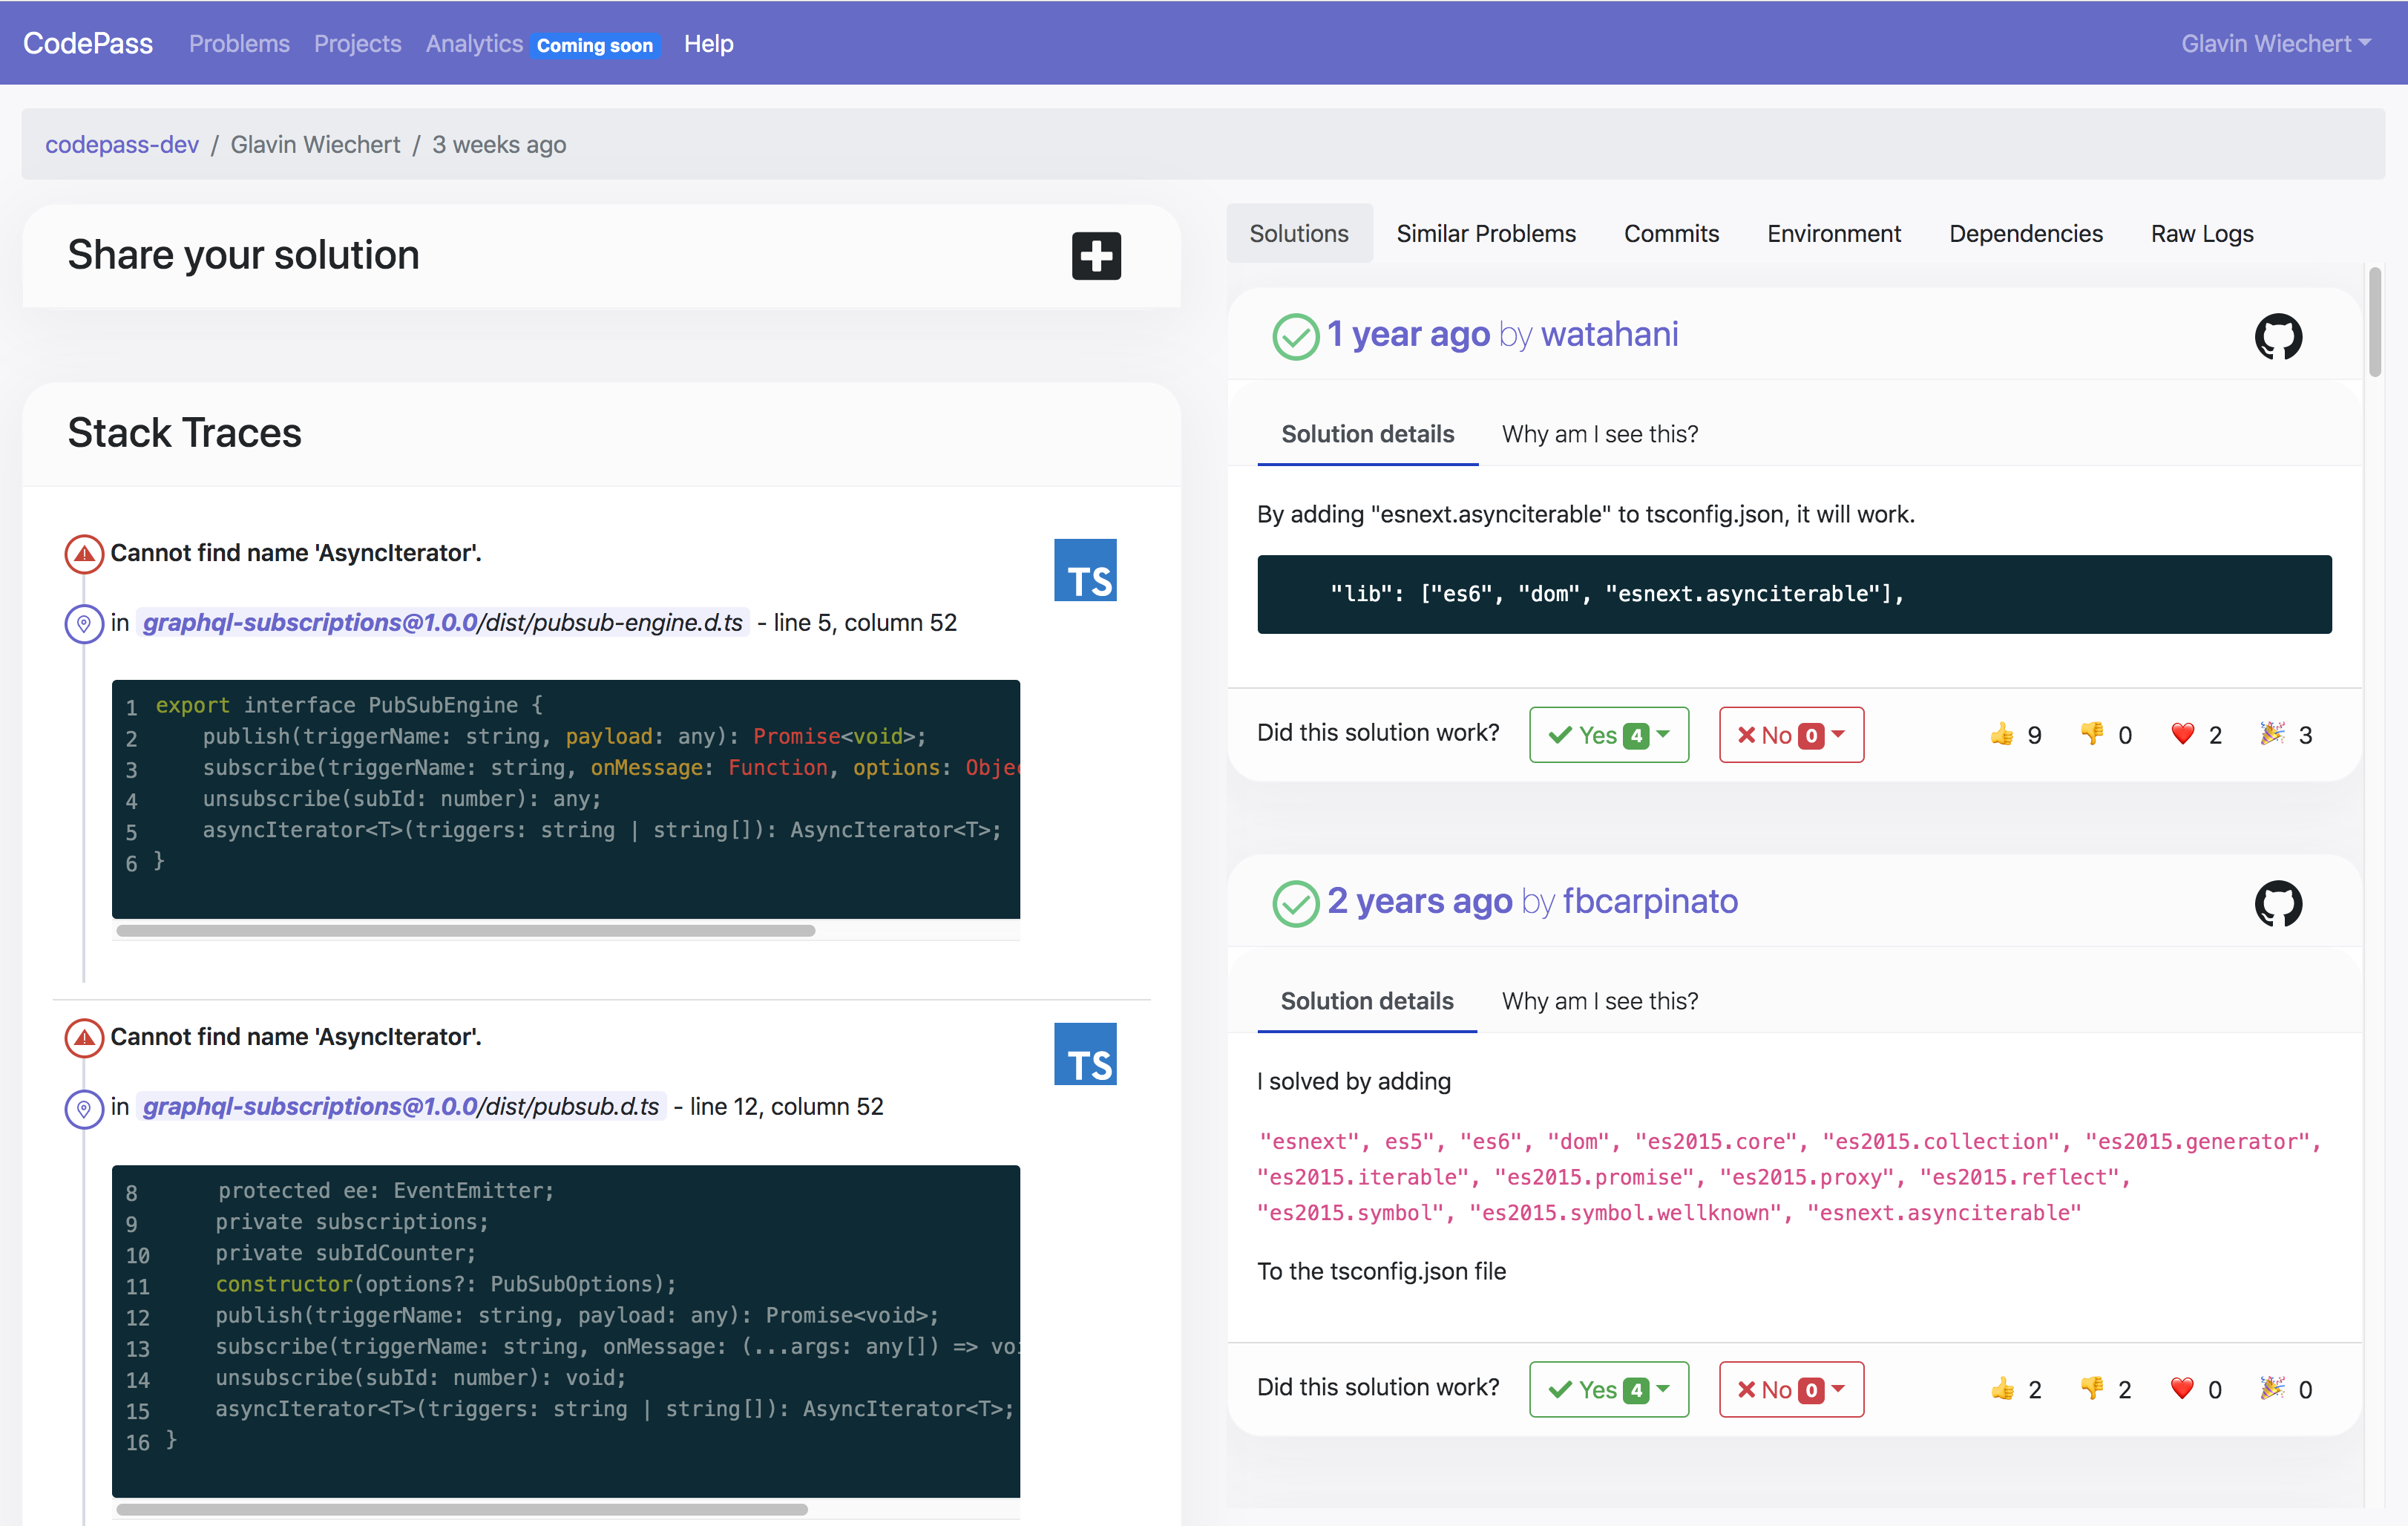Toggle the heart reaction on fbcarpinato's solution
Viewport: 2408px width, 1526px height.
click(x=2180, y=1389)
